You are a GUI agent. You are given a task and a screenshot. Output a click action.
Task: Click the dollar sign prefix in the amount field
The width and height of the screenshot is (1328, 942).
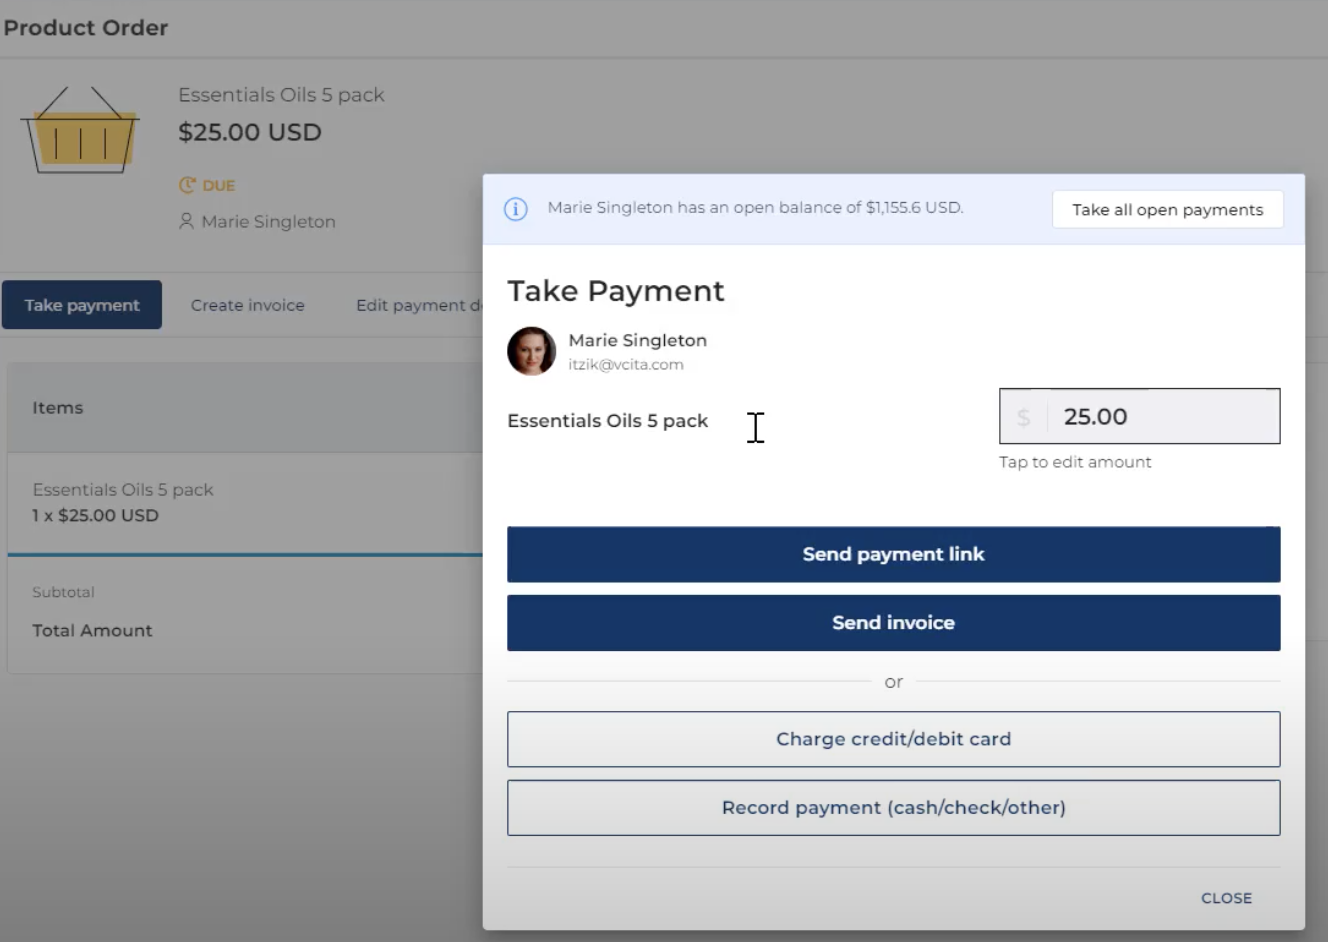pyautogui.click(x=1023, y=417)
